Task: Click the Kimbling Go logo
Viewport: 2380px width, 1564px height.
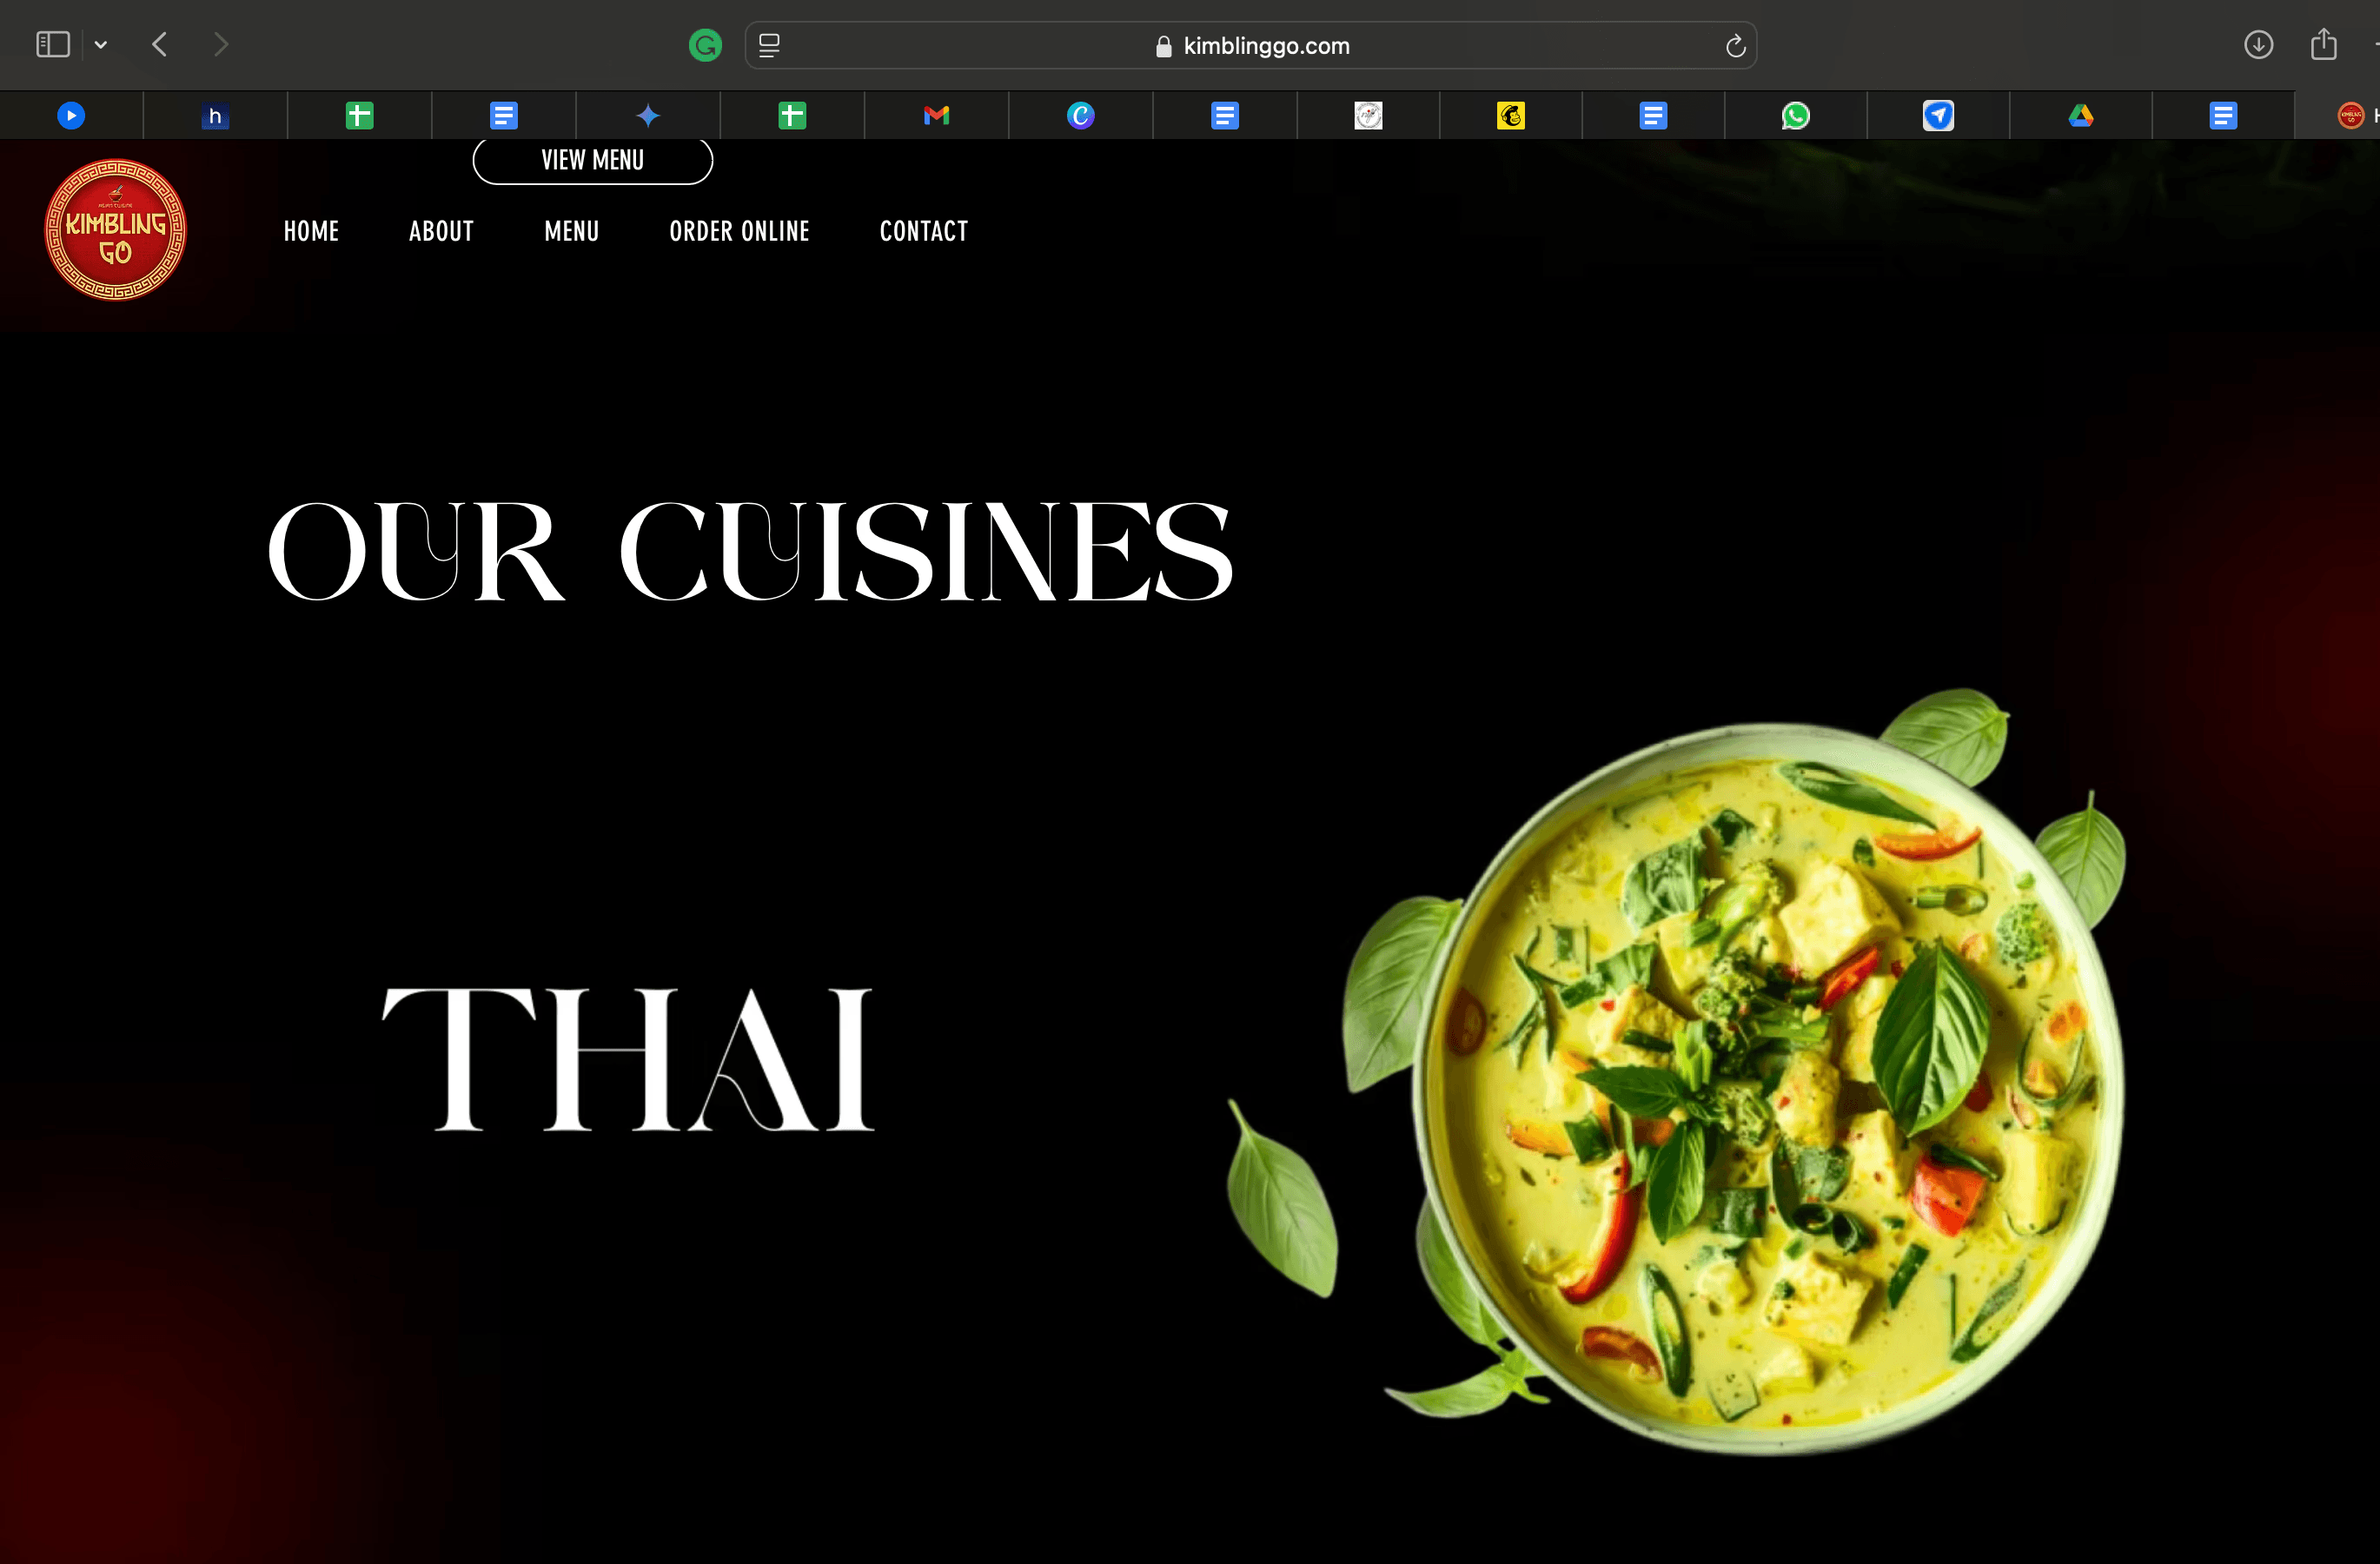Action: (115, 230)
